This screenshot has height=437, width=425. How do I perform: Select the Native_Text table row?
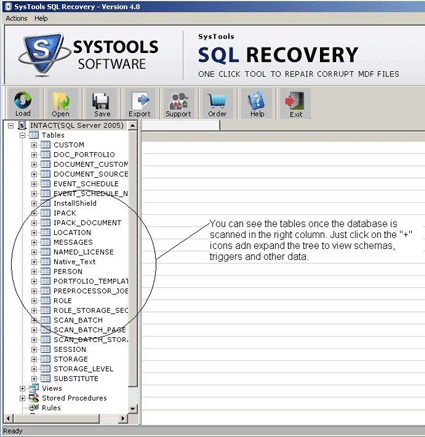[x=75, y=262]
